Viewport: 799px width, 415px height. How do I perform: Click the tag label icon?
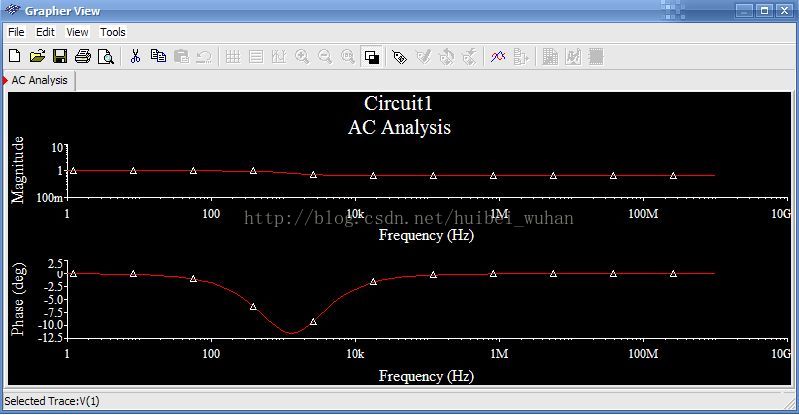click(x=400, y=57)
